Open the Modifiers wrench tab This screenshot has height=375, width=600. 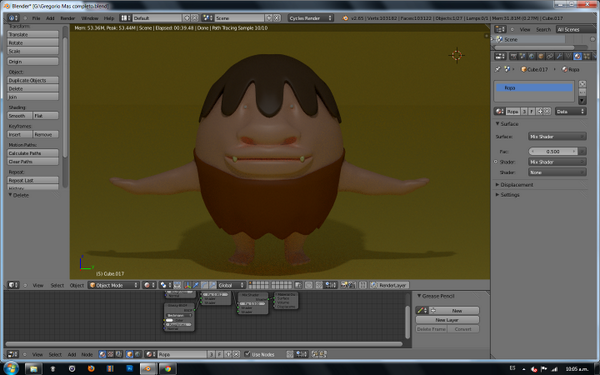[559, 56]
